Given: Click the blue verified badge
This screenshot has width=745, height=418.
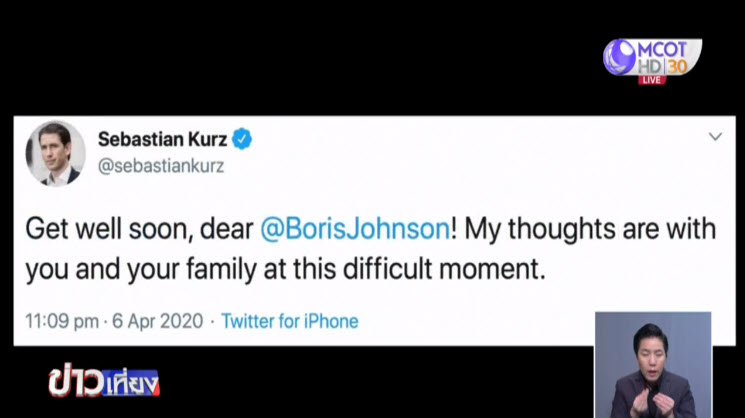Looking at the screenshot, I should (x=242, y=139).
